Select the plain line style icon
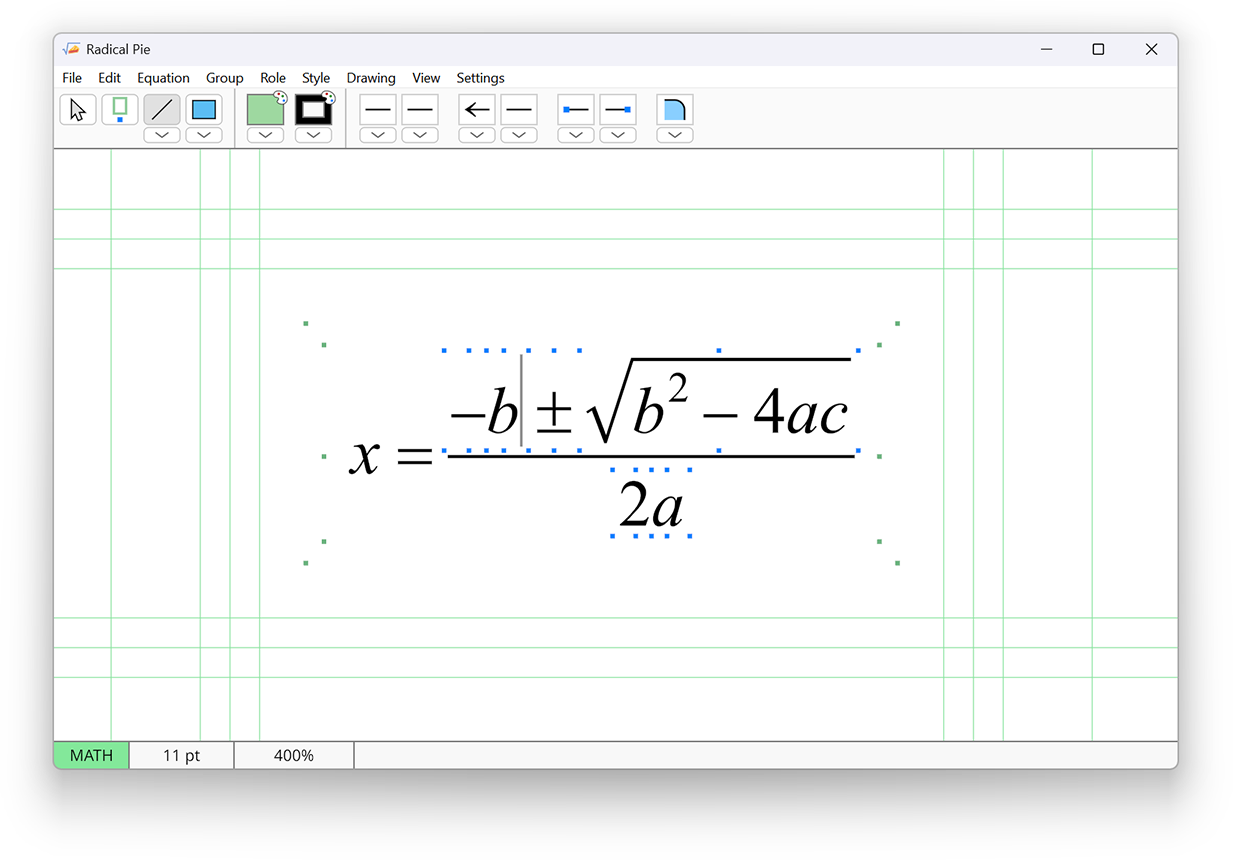 tap(377, 109)
